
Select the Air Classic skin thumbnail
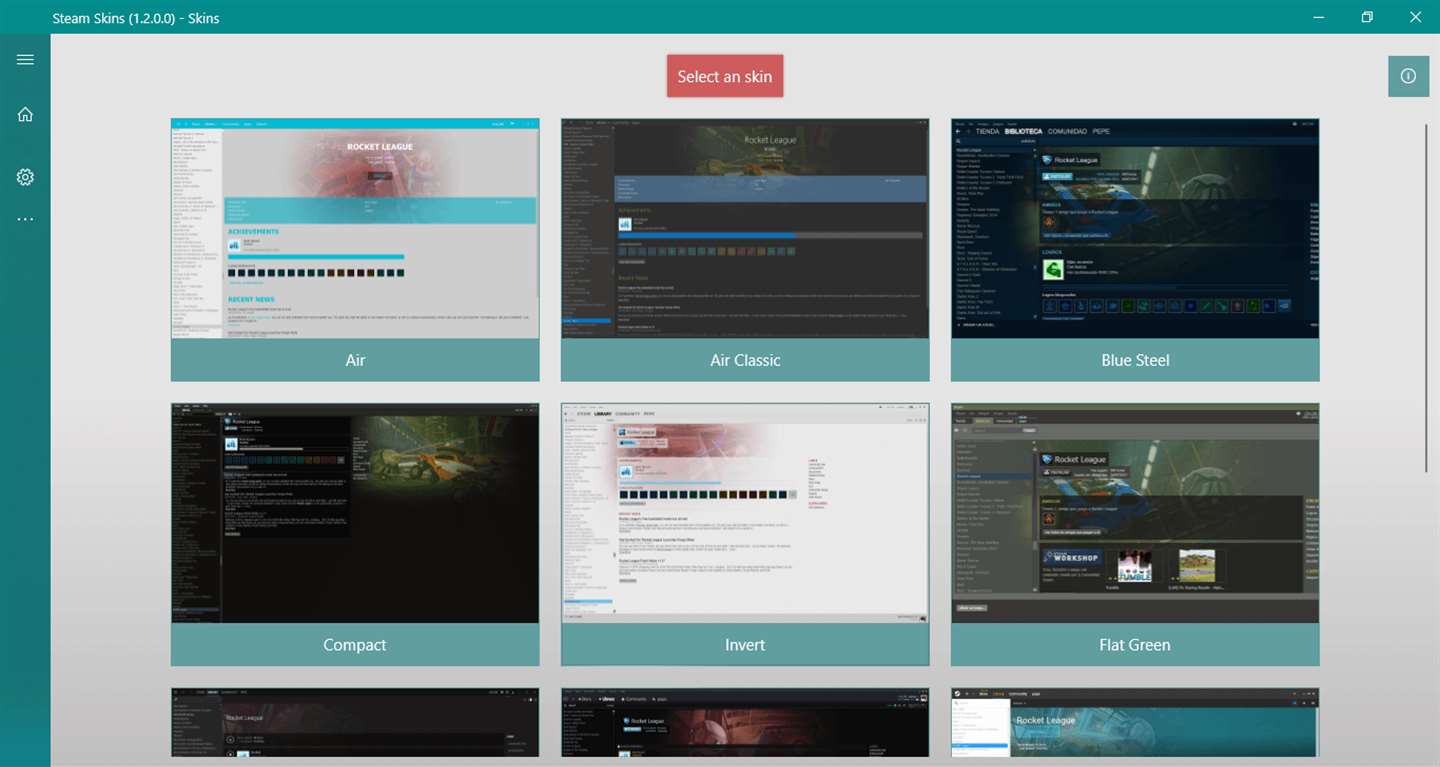point(745,228)
